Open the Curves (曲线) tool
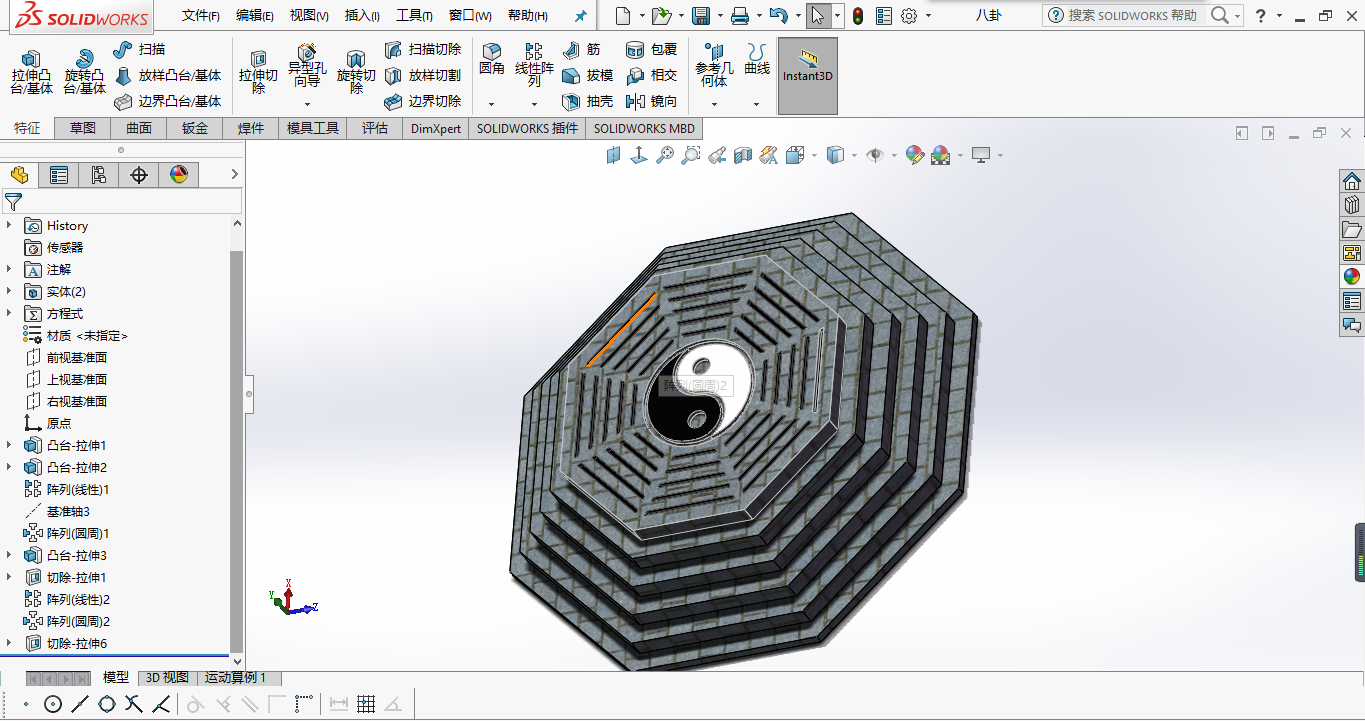This screenshot has height=721, width=1365. tap(757, 60)
